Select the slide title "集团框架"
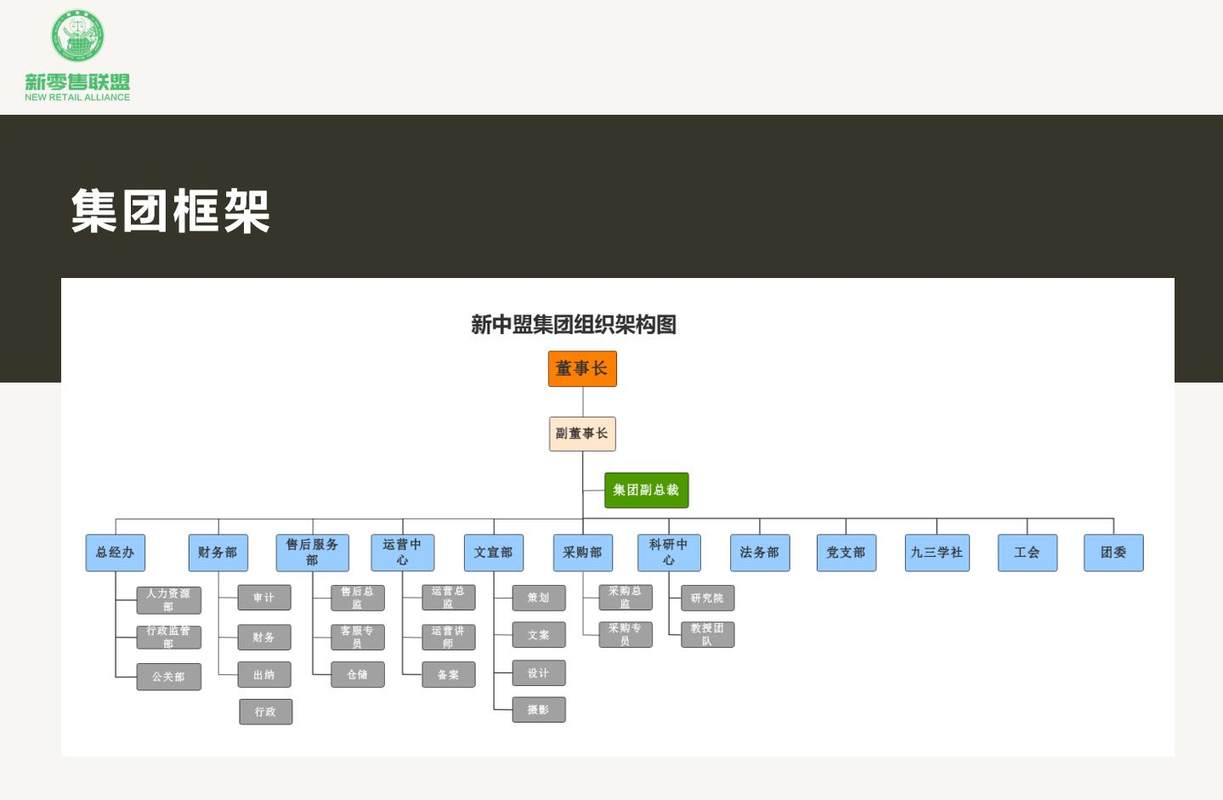The image size is (1223, 800). coord(171,211)
